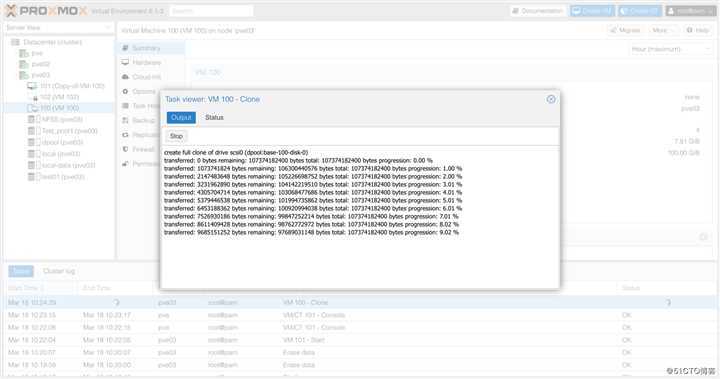The width and height of the screenshot is (720, 379).
Task: Select the dpool storage in tree
Action: [56, 142]
